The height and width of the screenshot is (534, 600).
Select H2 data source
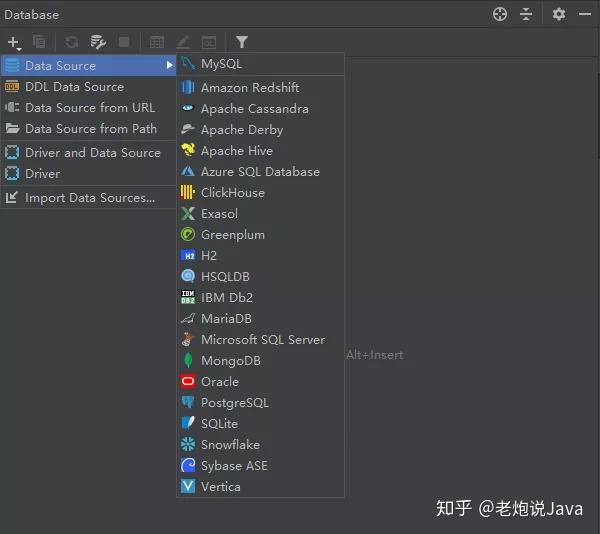click(260, 256)
